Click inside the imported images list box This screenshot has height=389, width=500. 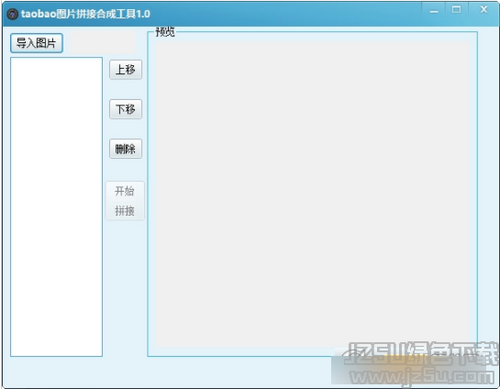(56, 207)
